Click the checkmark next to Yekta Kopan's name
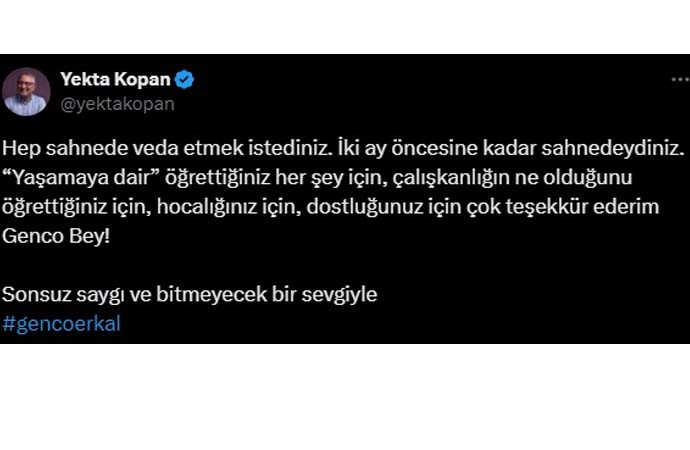The width and height of the screenshot is (690, 450). (184, 79)
